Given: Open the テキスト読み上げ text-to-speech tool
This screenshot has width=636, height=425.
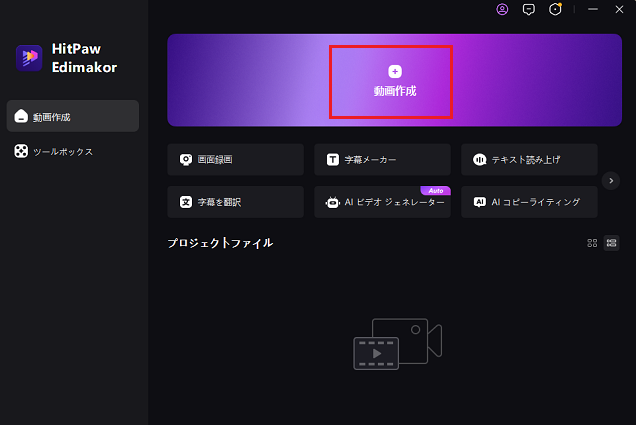Looking at the screenshot, I should [x=529, y=159].
